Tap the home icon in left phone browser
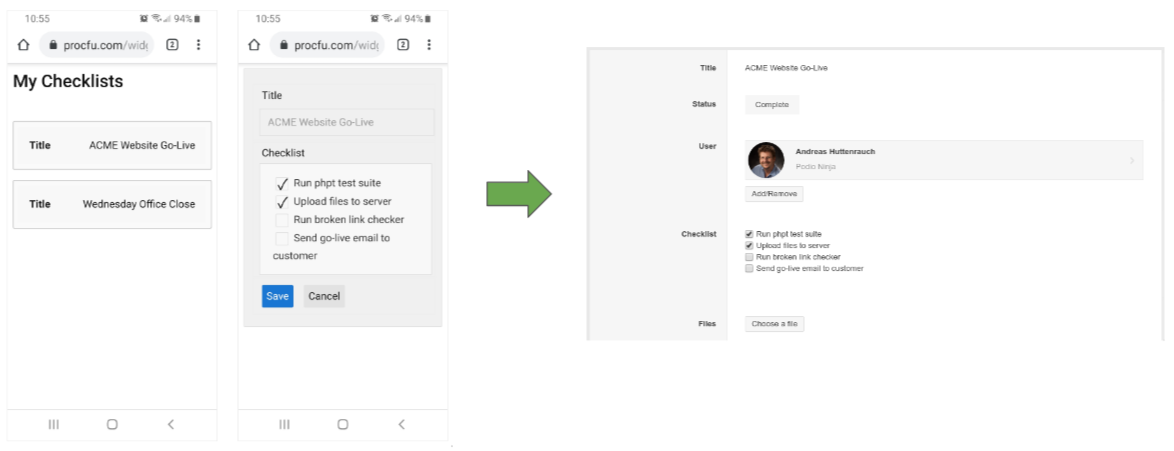1174x451 pixels. 23,45
